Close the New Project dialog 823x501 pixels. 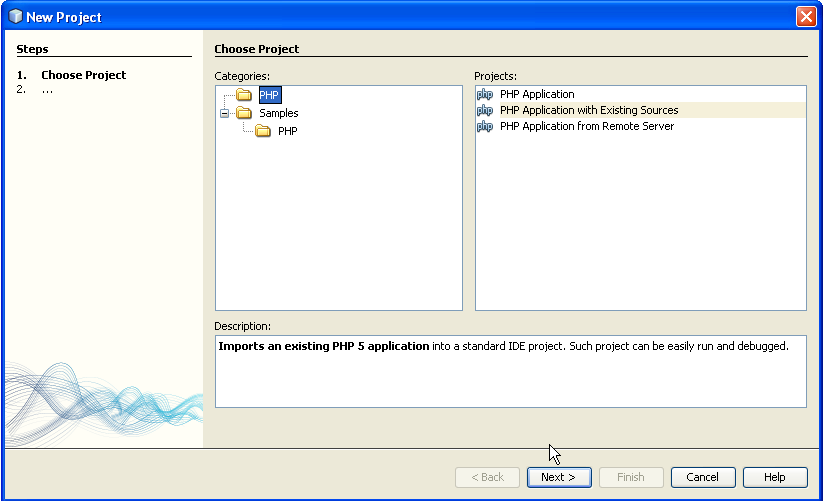pyautogui.click(x=806, y=17)
